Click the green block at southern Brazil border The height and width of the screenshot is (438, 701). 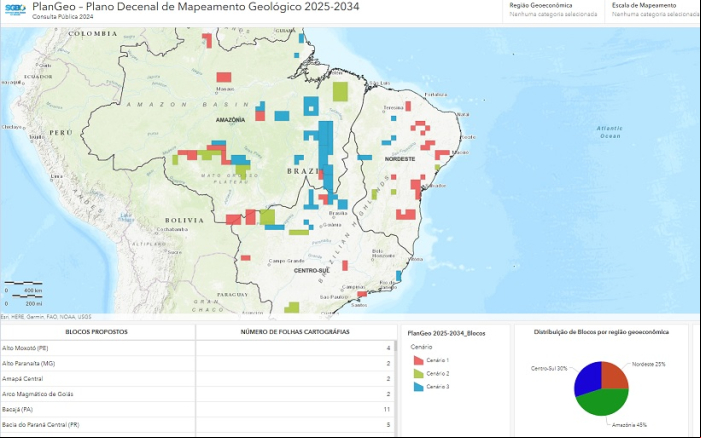(292, 307)
